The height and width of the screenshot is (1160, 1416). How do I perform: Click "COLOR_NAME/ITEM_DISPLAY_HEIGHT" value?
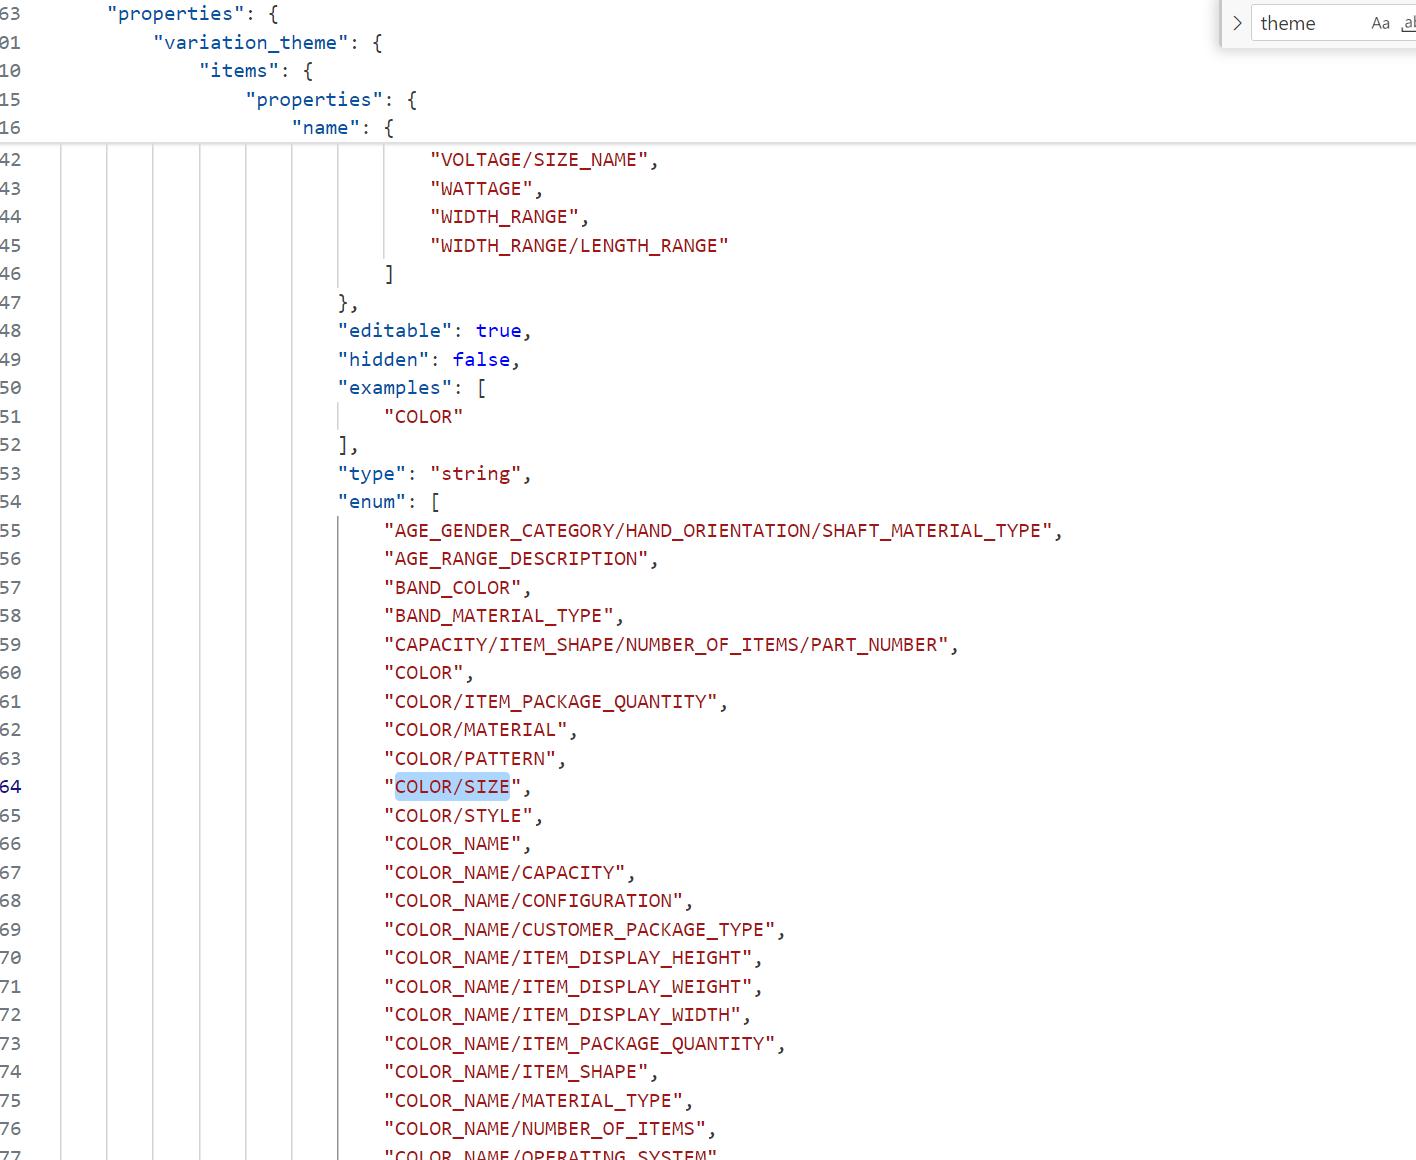[x=568, y=958]
